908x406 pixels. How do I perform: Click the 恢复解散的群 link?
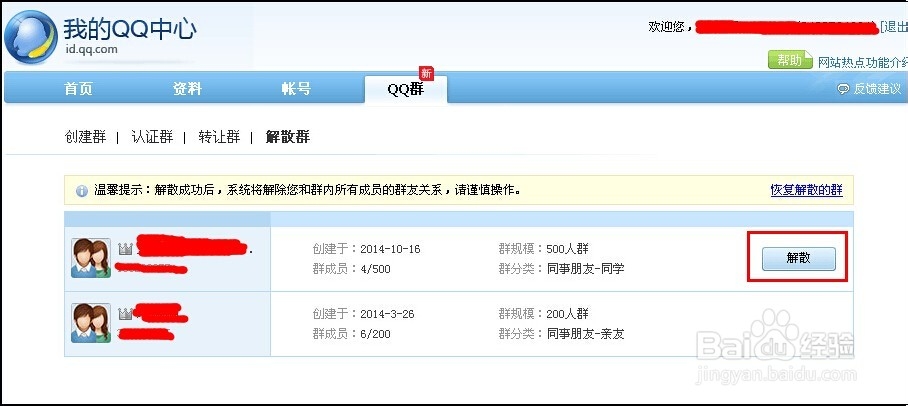[807, 190]
